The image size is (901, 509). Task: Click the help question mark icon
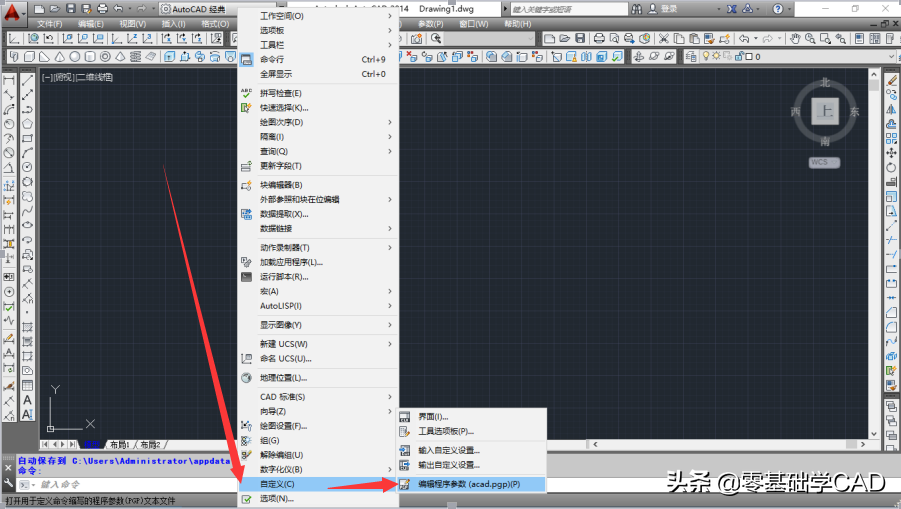(777, 9)
